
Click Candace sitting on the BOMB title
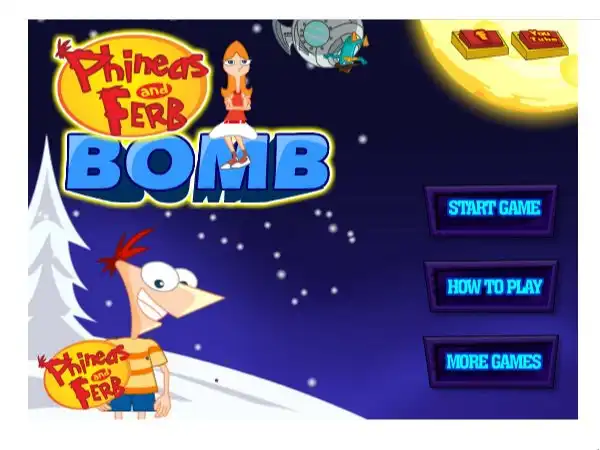236,103
